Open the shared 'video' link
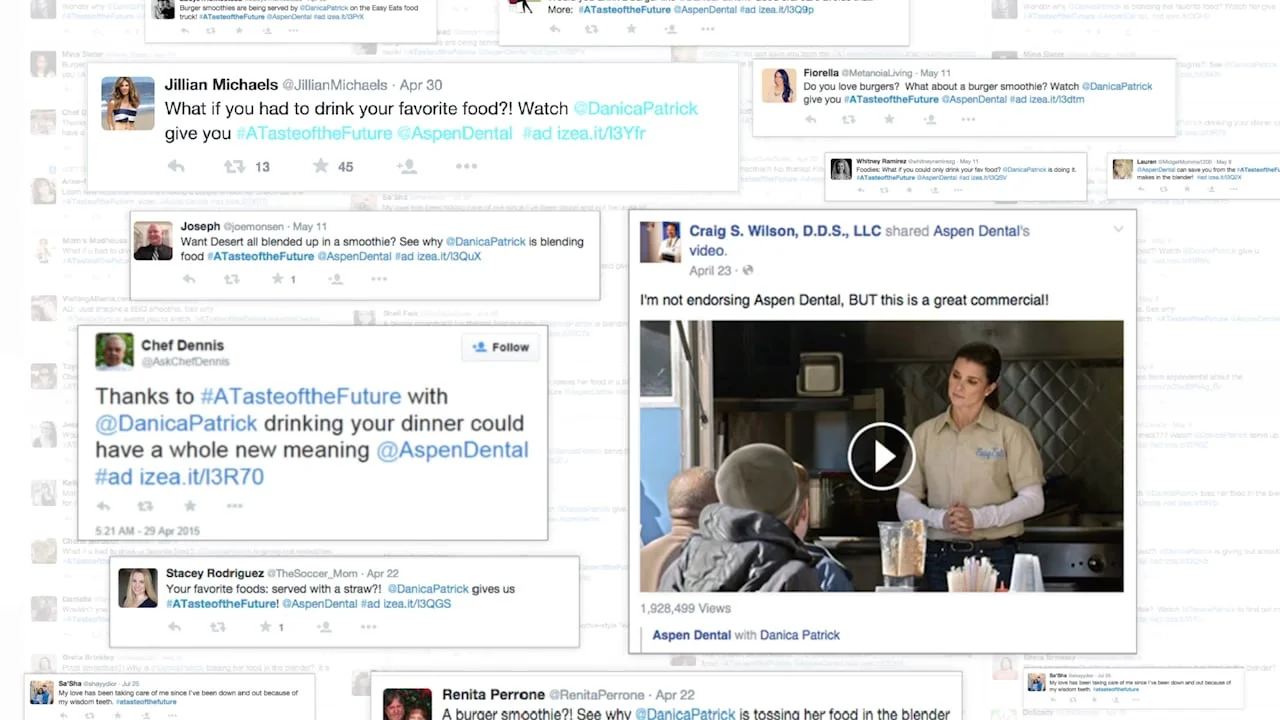 tap(707, 251)
